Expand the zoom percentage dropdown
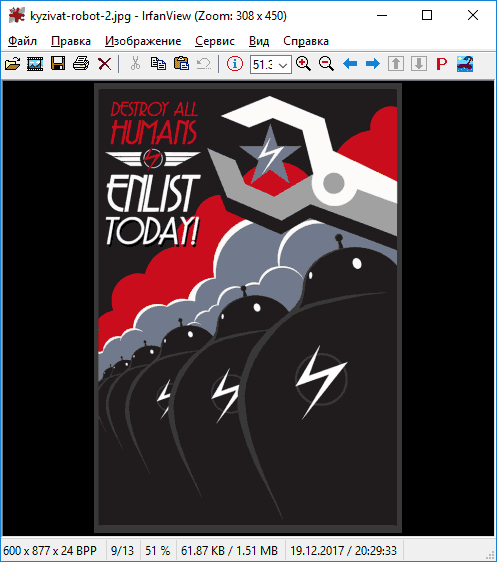The image size is (497, 562). [x=283, y=65]
